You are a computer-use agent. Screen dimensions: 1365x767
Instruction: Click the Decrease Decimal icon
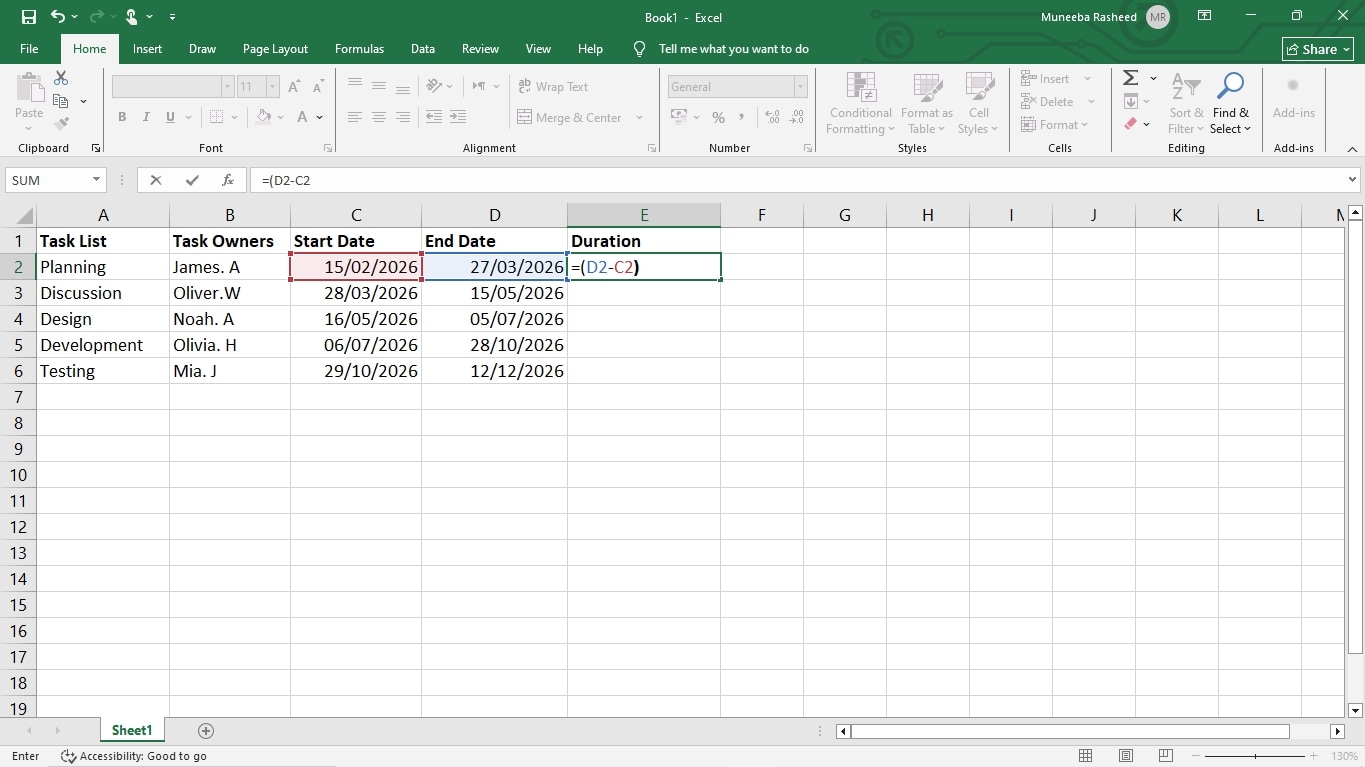click(x=797, y=117)
